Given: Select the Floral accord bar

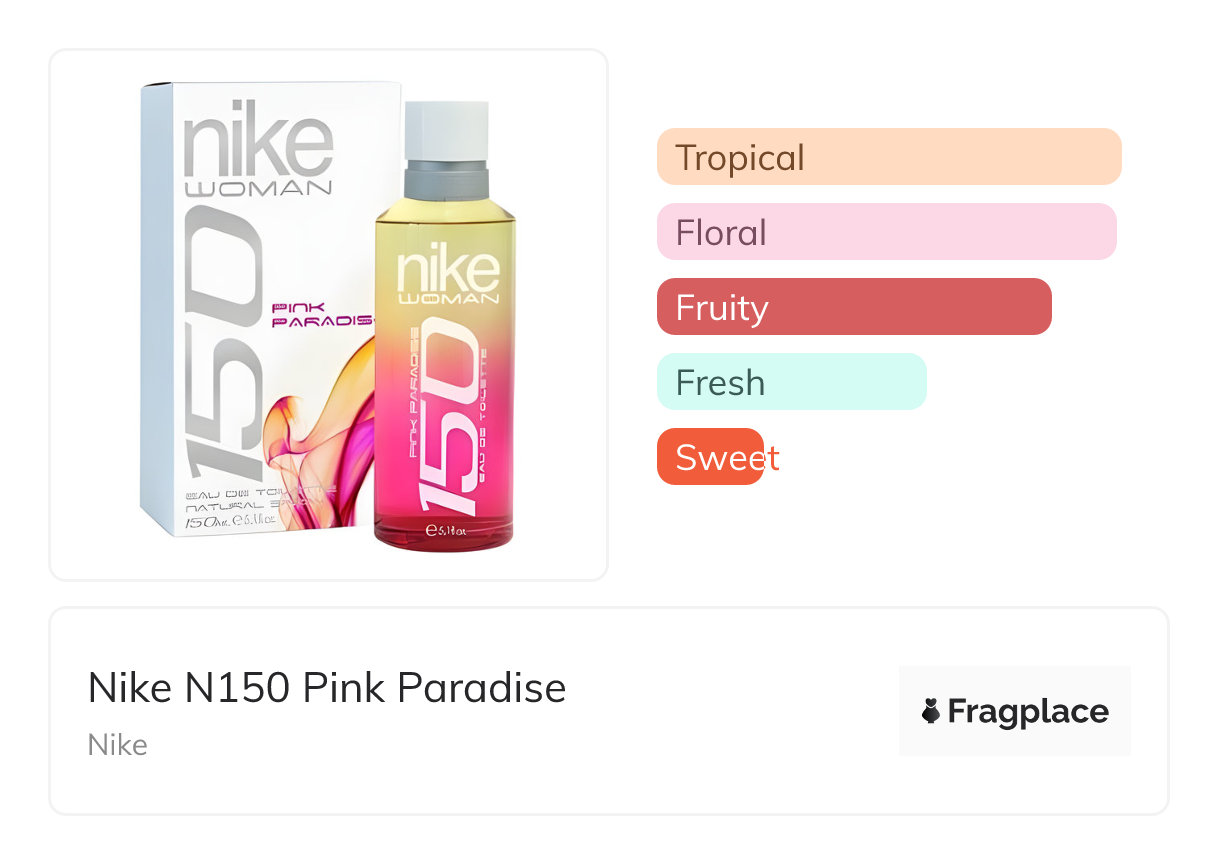Looking at the screenshot, I should (886, 232).
